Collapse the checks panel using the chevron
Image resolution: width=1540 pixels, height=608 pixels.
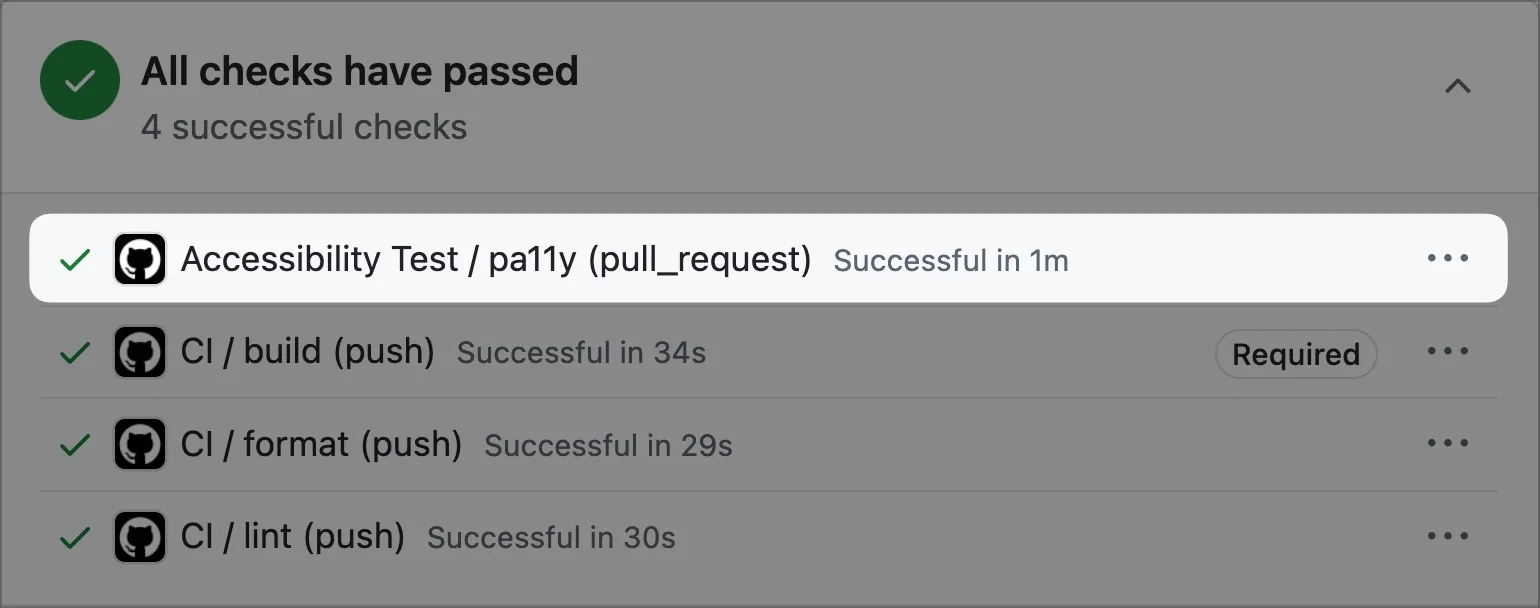coord(1458,87)
